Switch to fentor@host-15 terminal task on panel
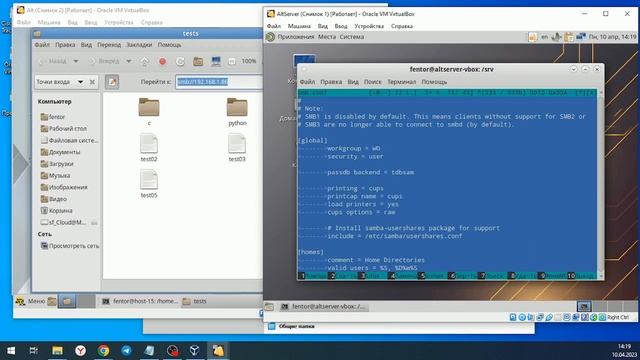 click(140, 302)
